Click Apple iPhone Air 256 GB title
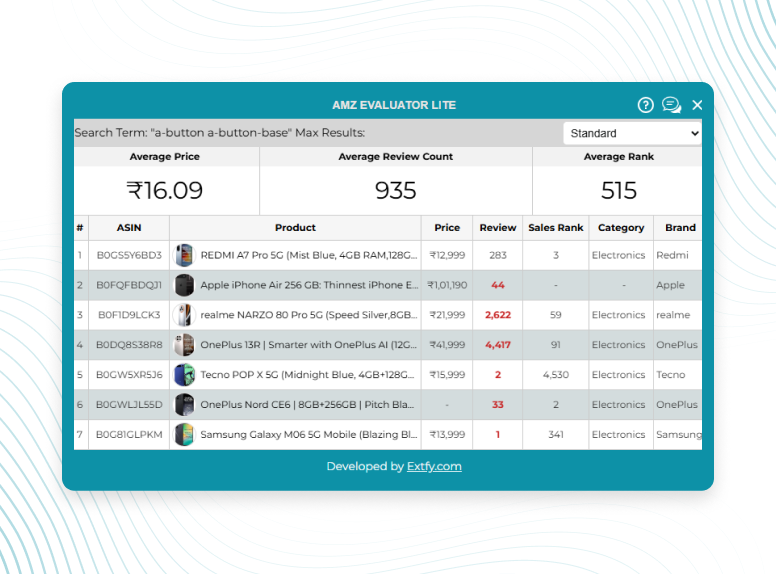Viewport: 776px width, 574px height. pos(309,285)
